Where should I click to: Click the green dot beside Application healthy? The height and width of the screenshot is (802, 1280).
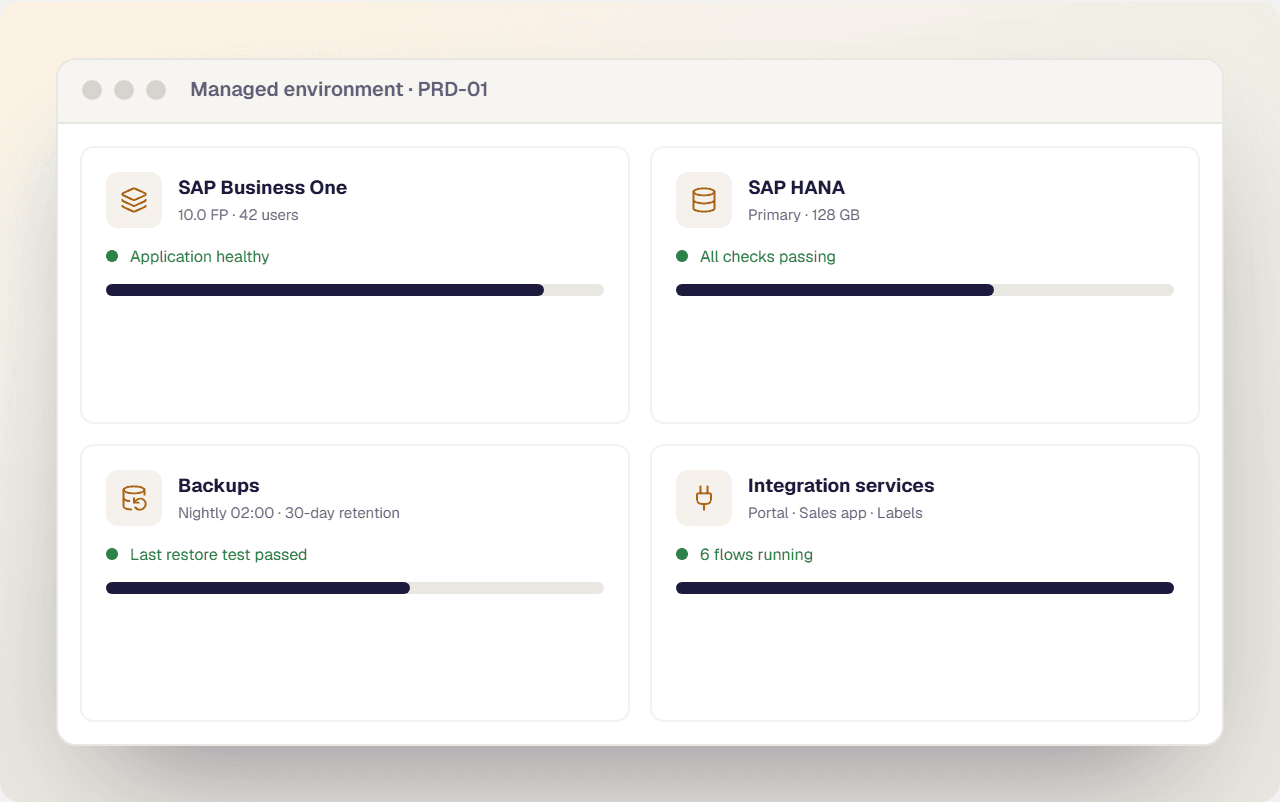point(112,256)
